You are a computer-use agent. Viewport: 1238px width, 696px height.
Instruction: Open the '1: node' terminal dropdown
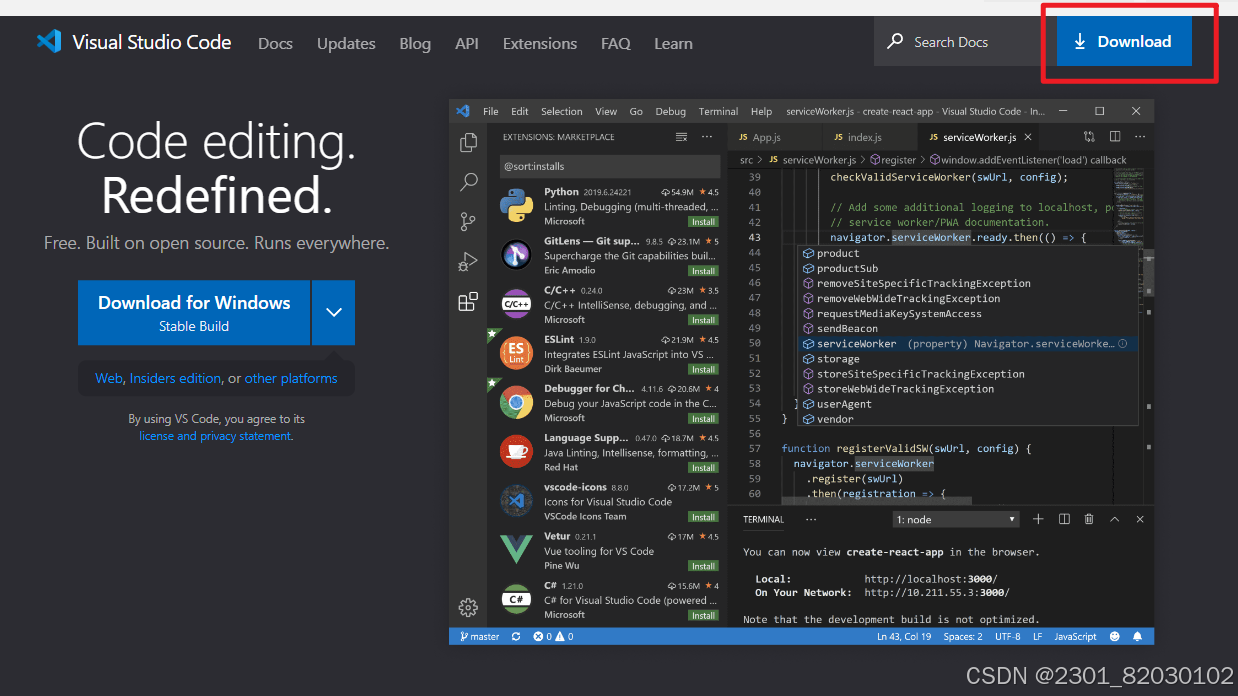[x=955, y=519]
